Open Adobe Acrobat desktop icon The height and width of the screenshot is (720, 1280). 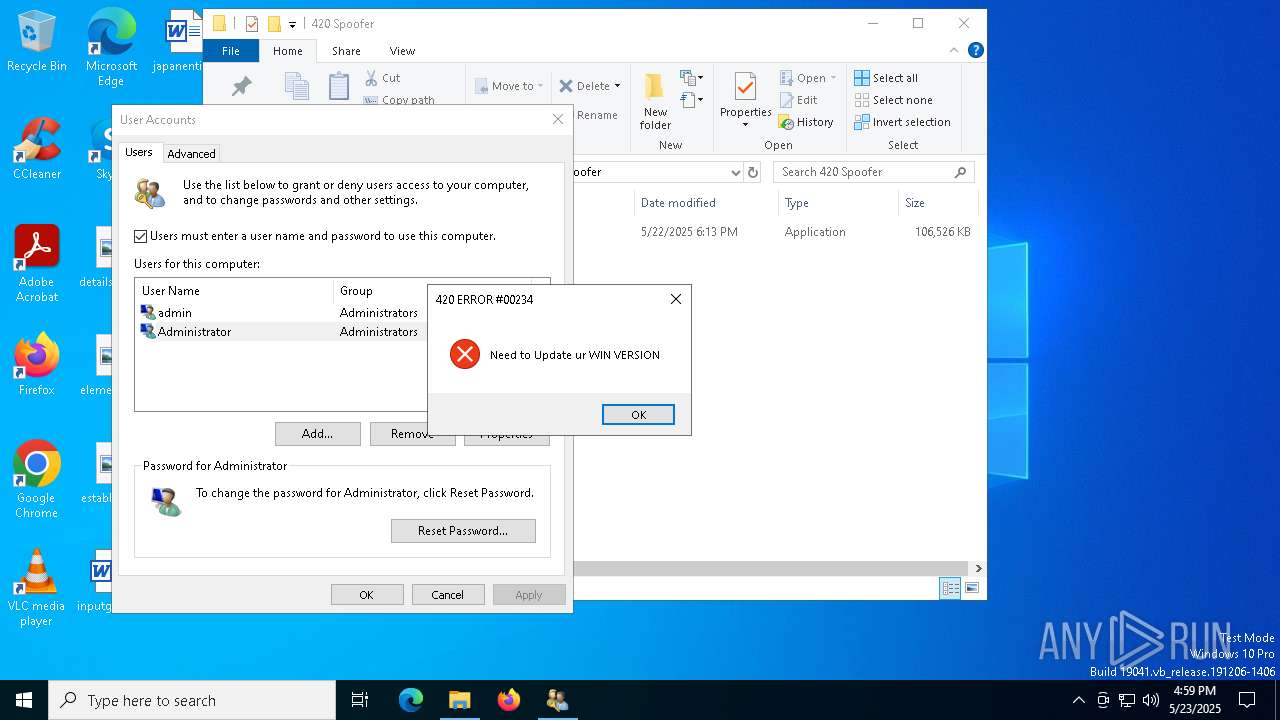coord(37,264)
